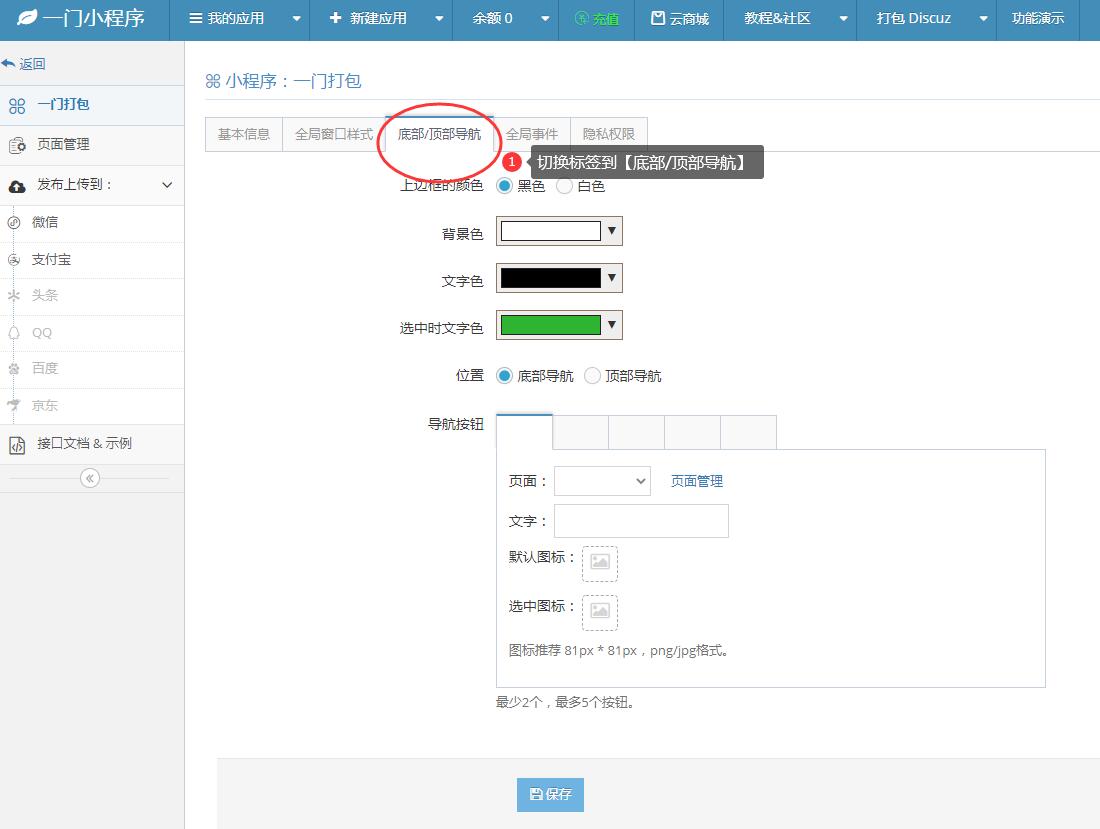Open the 我的应用 hamburger menu icon
Image resolution: width=1100 pixels, height=829 pixels.
coord(196,18)
